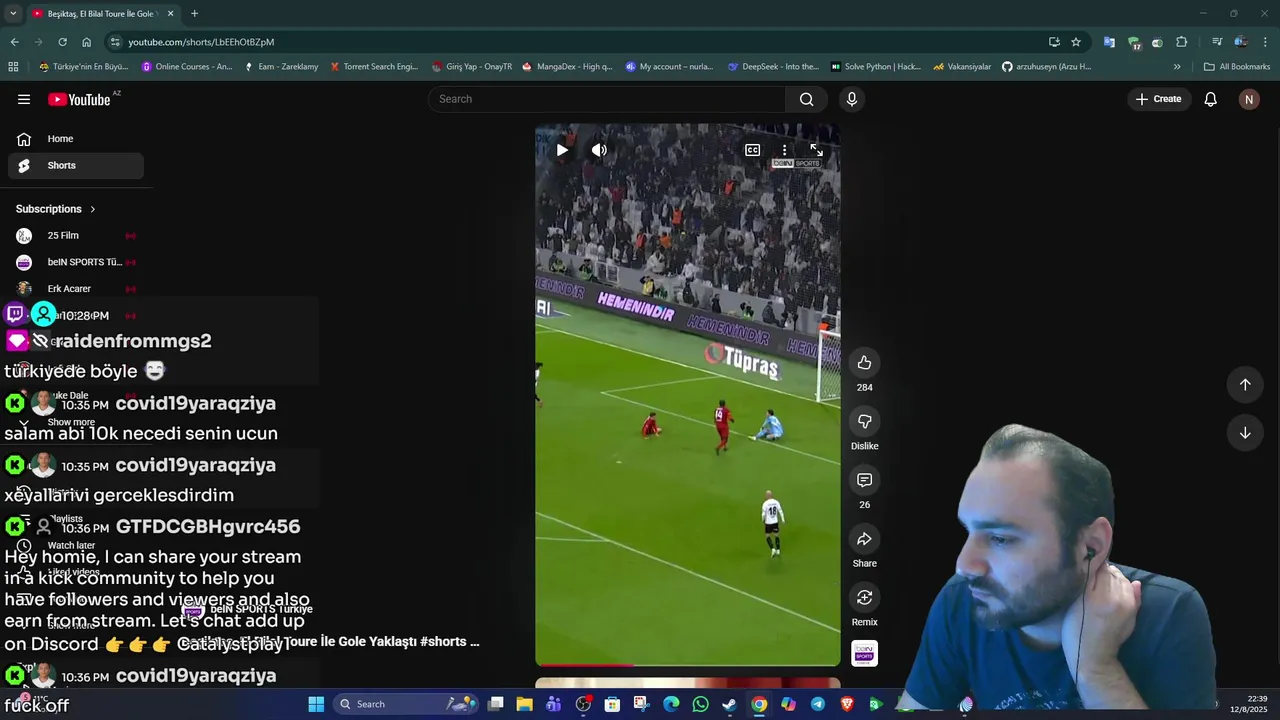The height and width of the screenshot is (720, 1280).
Task: Bookmark this page with star icon
Action: 1076,42
